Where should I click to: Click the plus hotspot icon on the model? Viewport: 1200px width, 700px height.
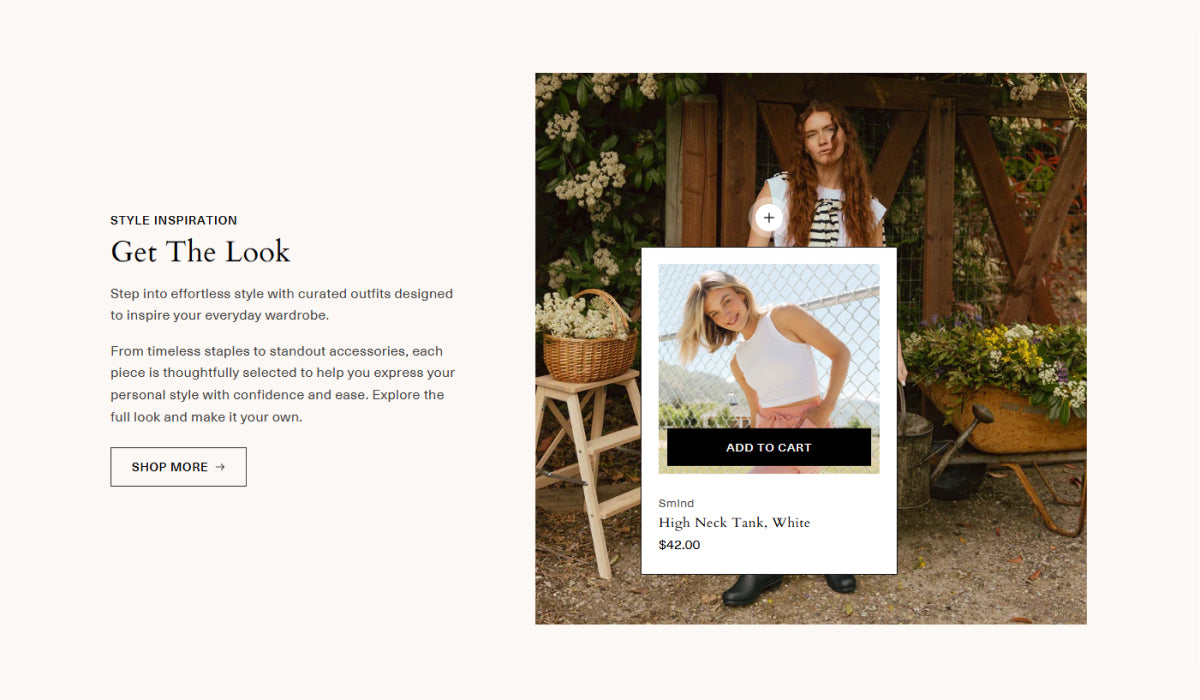click(768, 218)
